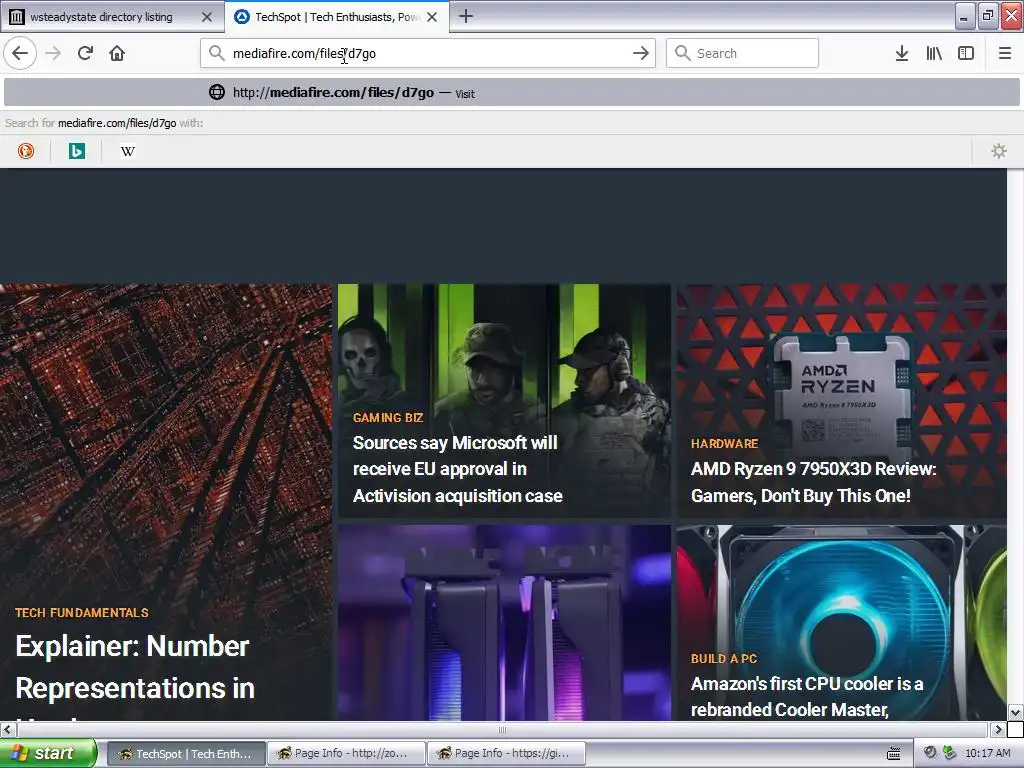Click the second system tray icon
Screen dimensions: 1024x768
[950, 753]
